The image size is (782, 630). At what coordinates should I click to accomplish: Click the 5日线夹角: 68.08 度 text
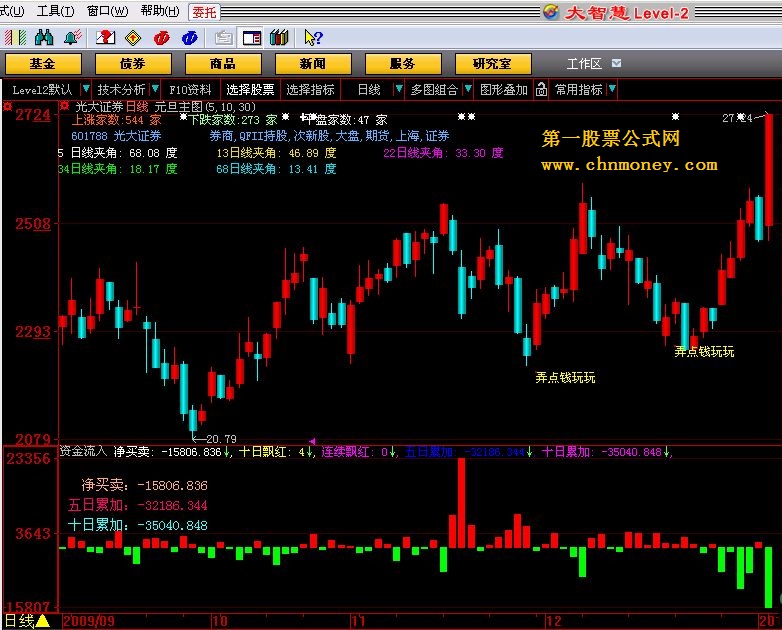click(x=118, y=153)
